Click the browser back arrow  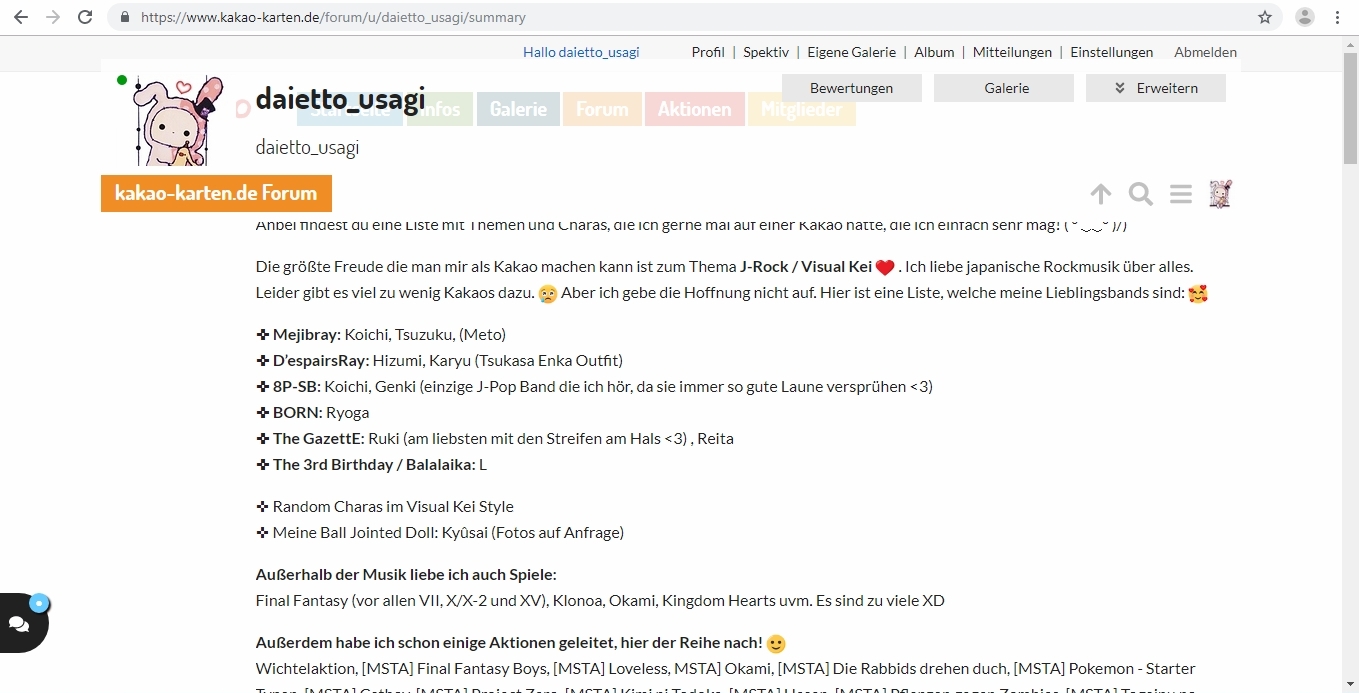(x=20, y=17)
